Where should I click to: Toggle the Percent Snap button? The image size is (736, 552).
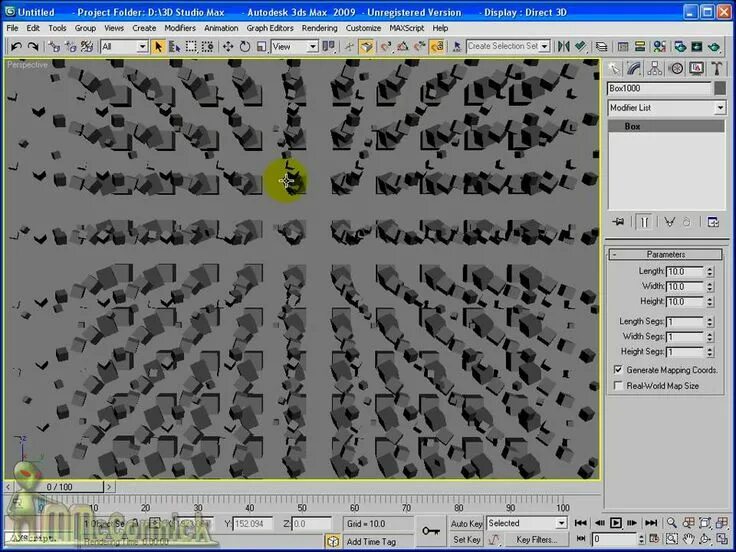420,46
